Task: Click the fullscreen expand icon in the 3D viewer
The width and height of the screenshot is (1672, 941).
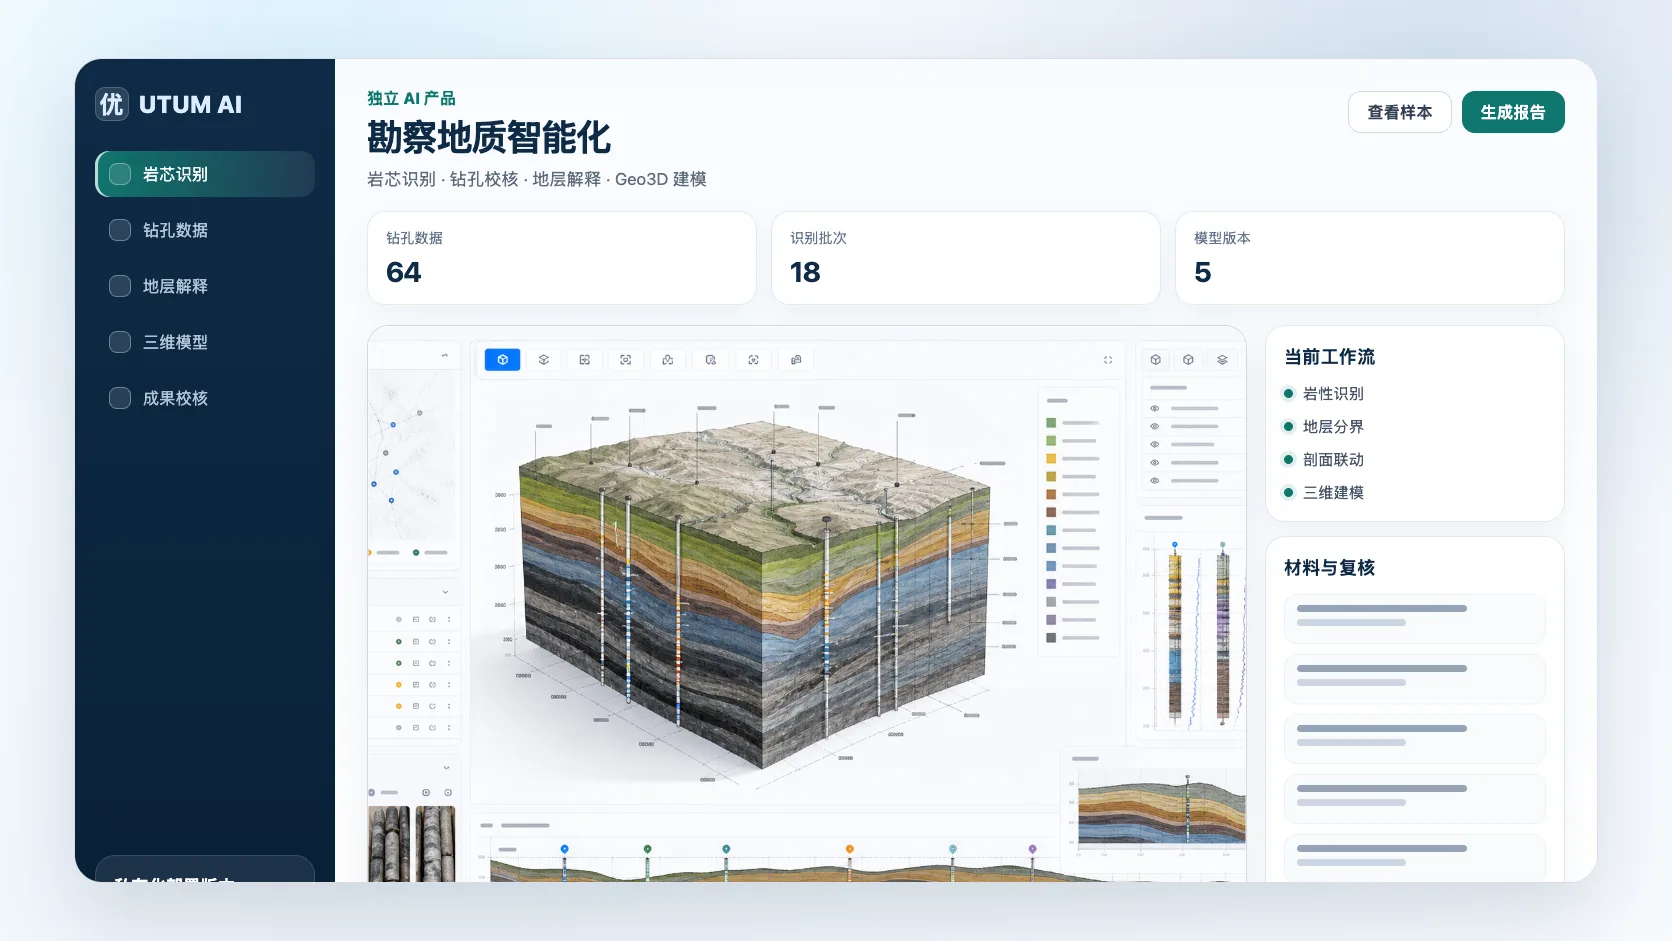Action: tap(1108, 360)
